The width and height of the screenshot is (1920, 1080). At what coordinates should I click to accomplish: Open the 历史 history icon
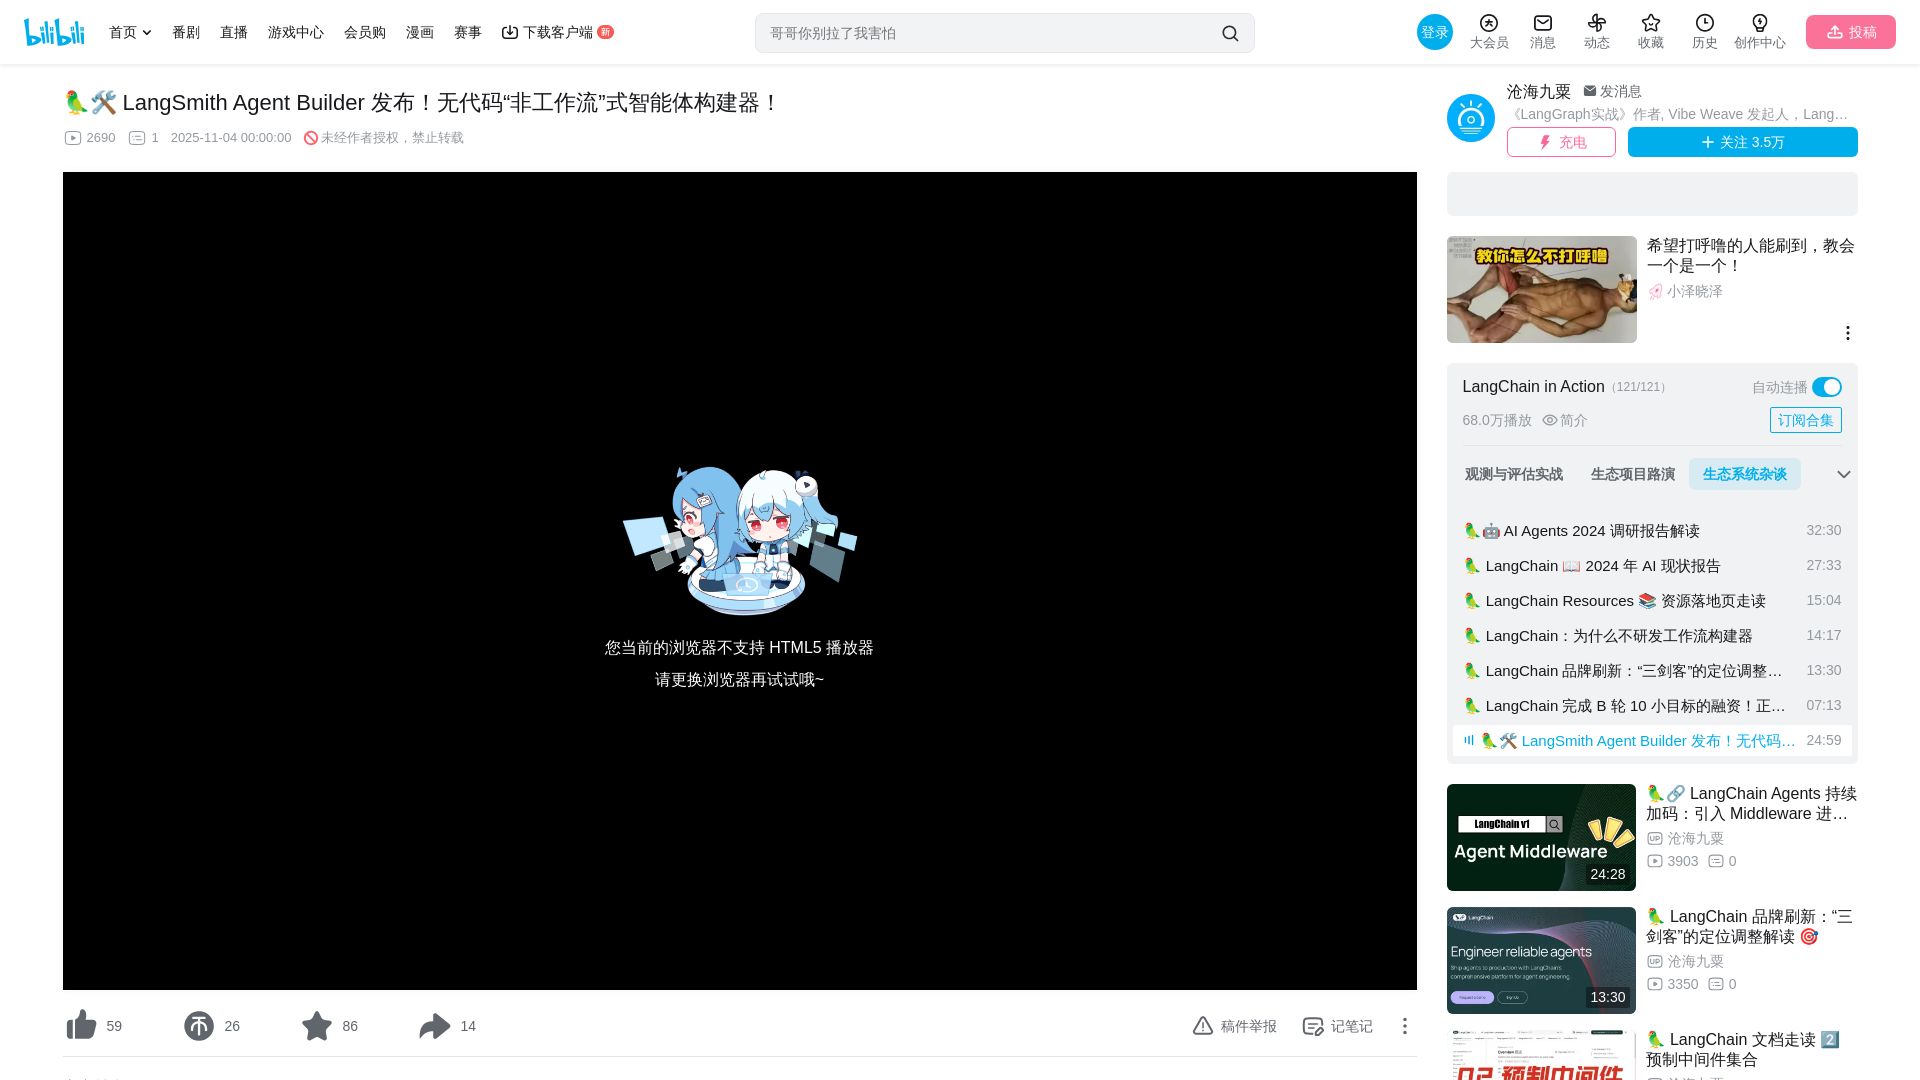click(1705, 23)
